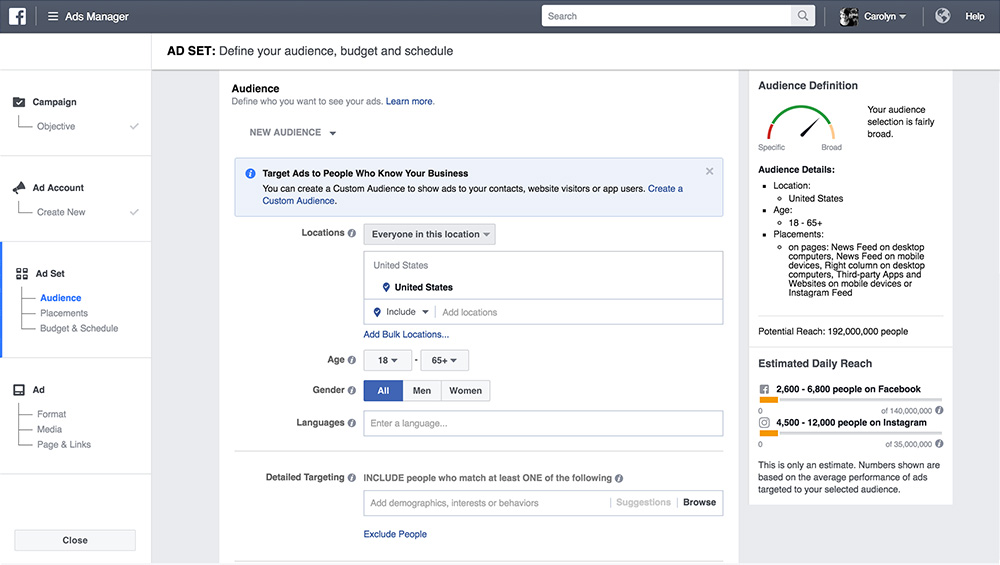Click Add Bulk Locations link
Viewport: 1000px width, 565px height.
point(406,334)
